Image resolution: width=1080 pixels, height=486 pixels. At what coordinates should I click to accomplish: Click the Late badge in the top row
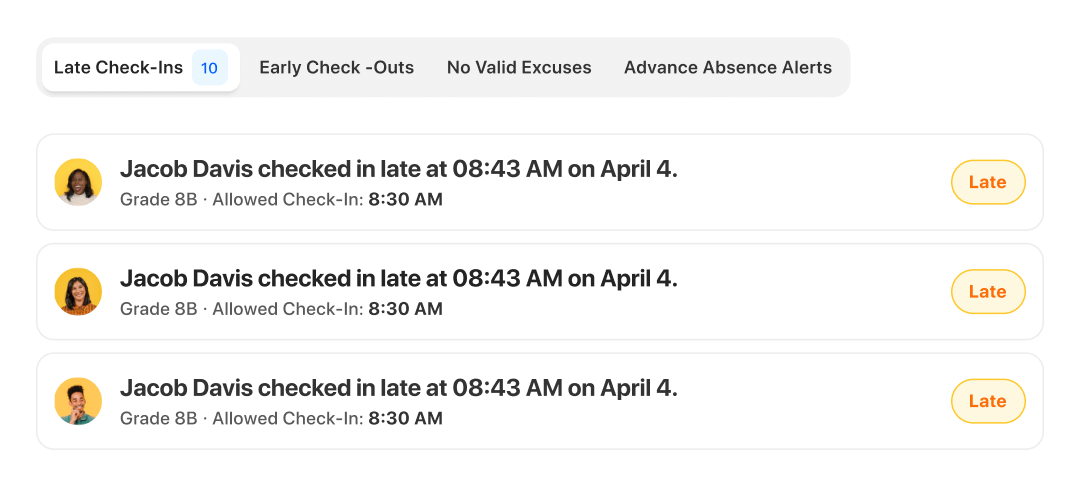click(987, 182)
